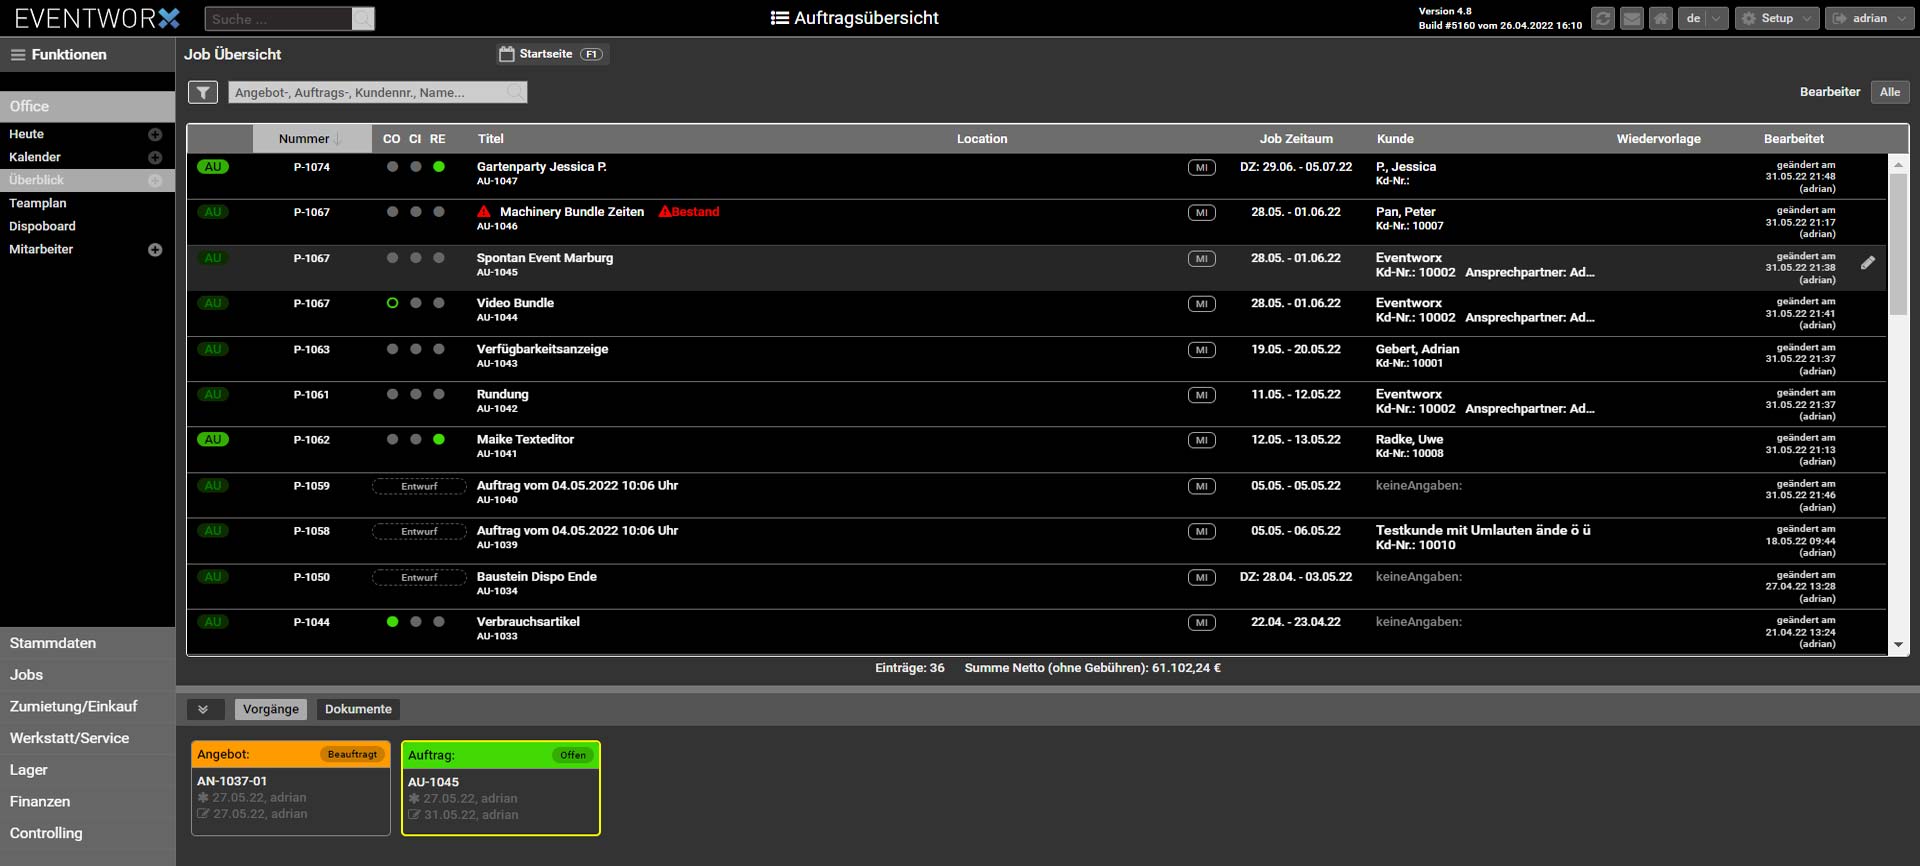Click the home icon in the top bar
The width and height of the screenshot is (1920, 866).
pos(1661,19)
